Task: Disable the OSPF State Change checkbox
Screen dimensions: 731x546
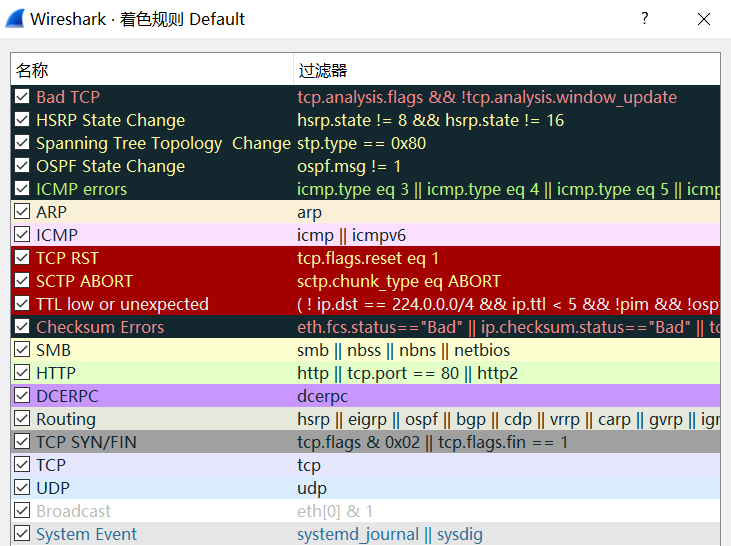Action: click(x=22, y=166)
